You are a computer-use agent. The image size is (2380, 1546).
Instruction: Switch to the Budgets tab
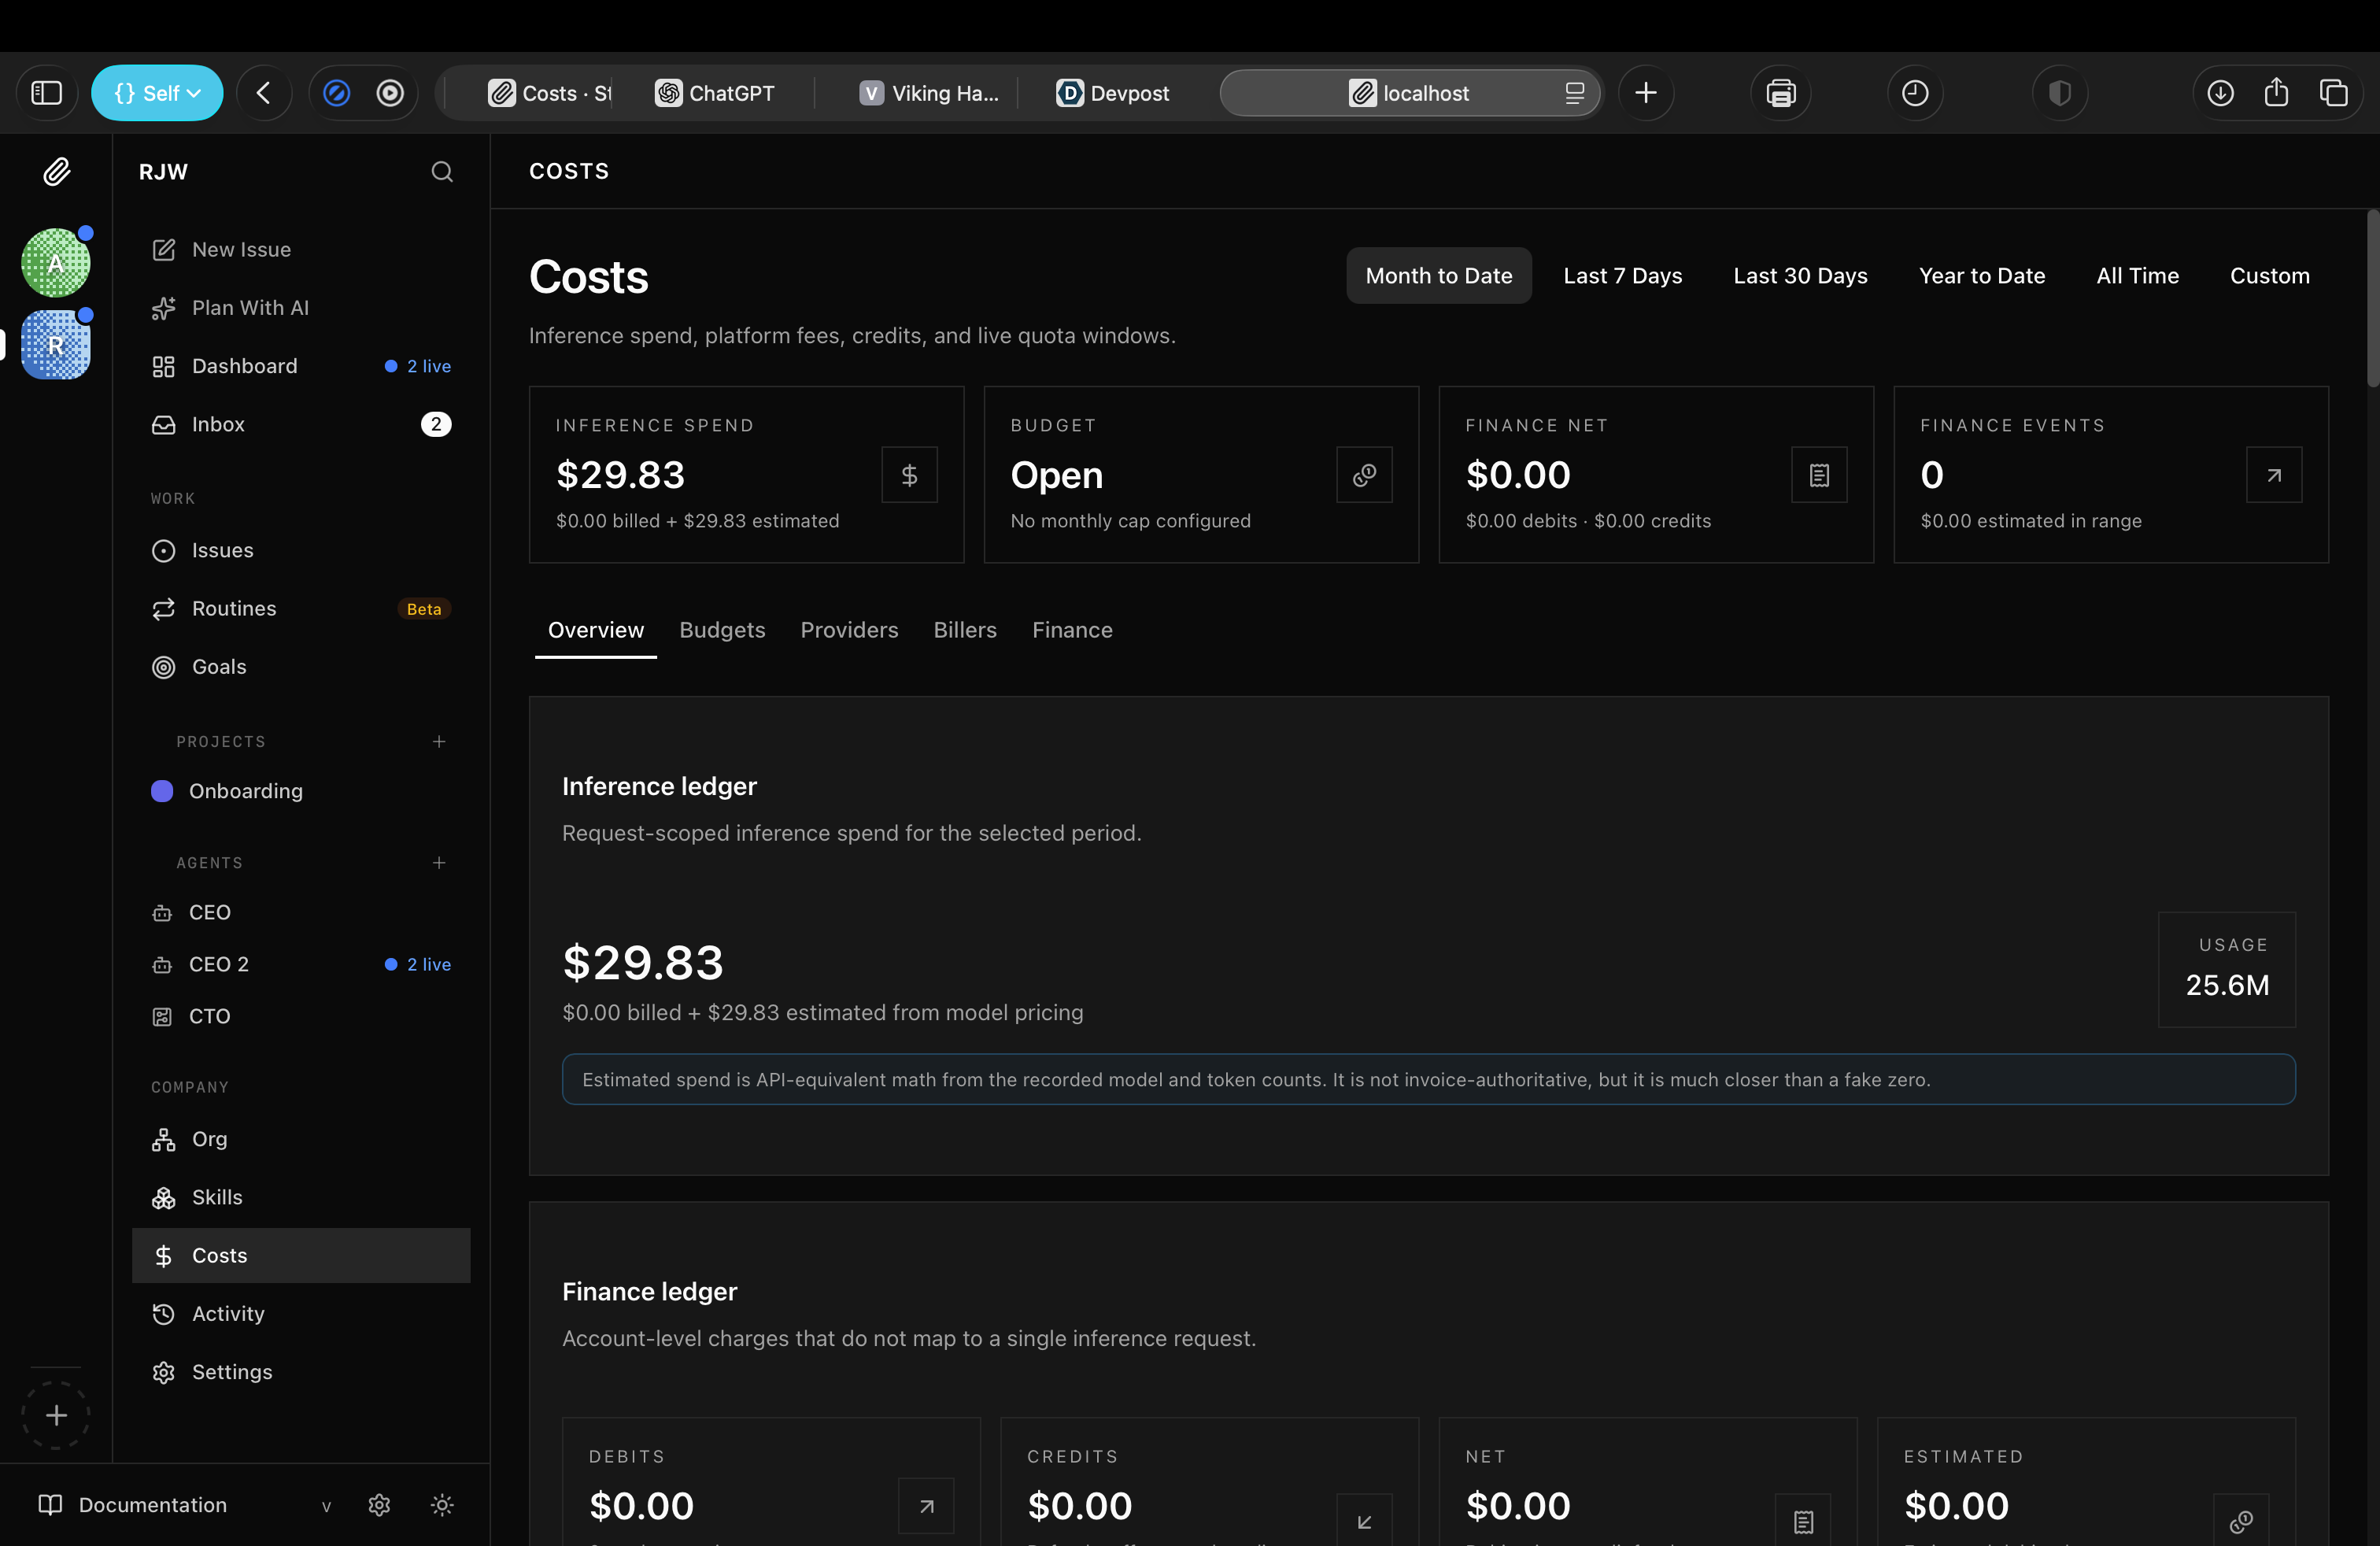tap(722, 630)
